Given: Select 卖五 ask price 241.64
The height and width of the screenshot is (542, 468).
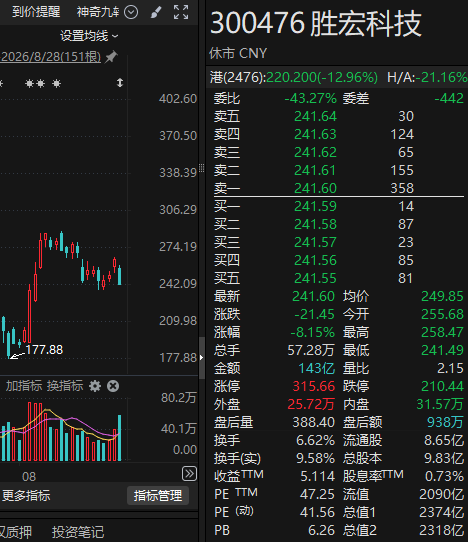Looking at the screenshot, I should [315, 116].
